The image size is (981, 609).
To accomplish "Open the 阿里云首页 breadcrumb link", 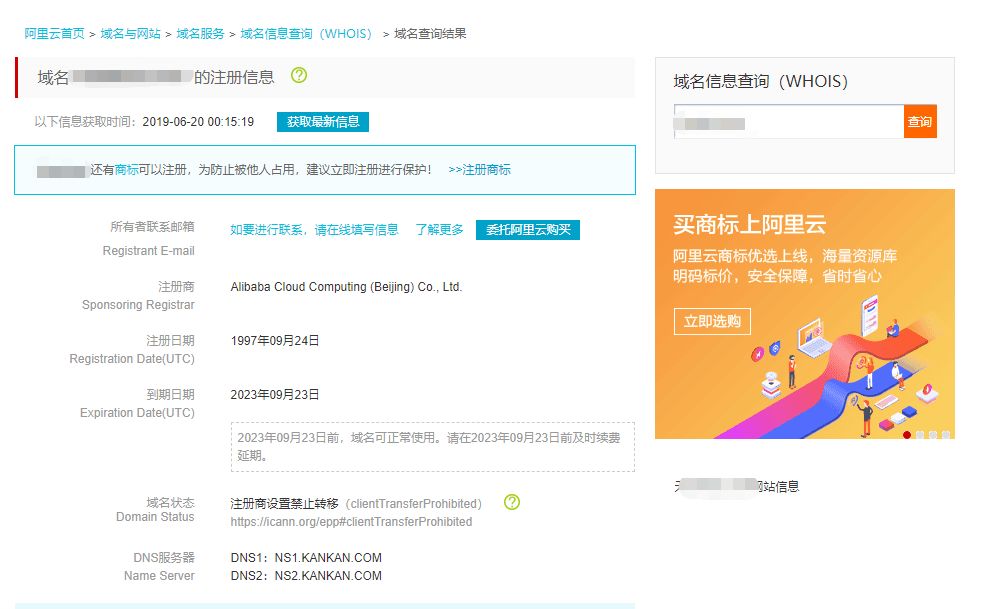I will click(x=54, y=34).
